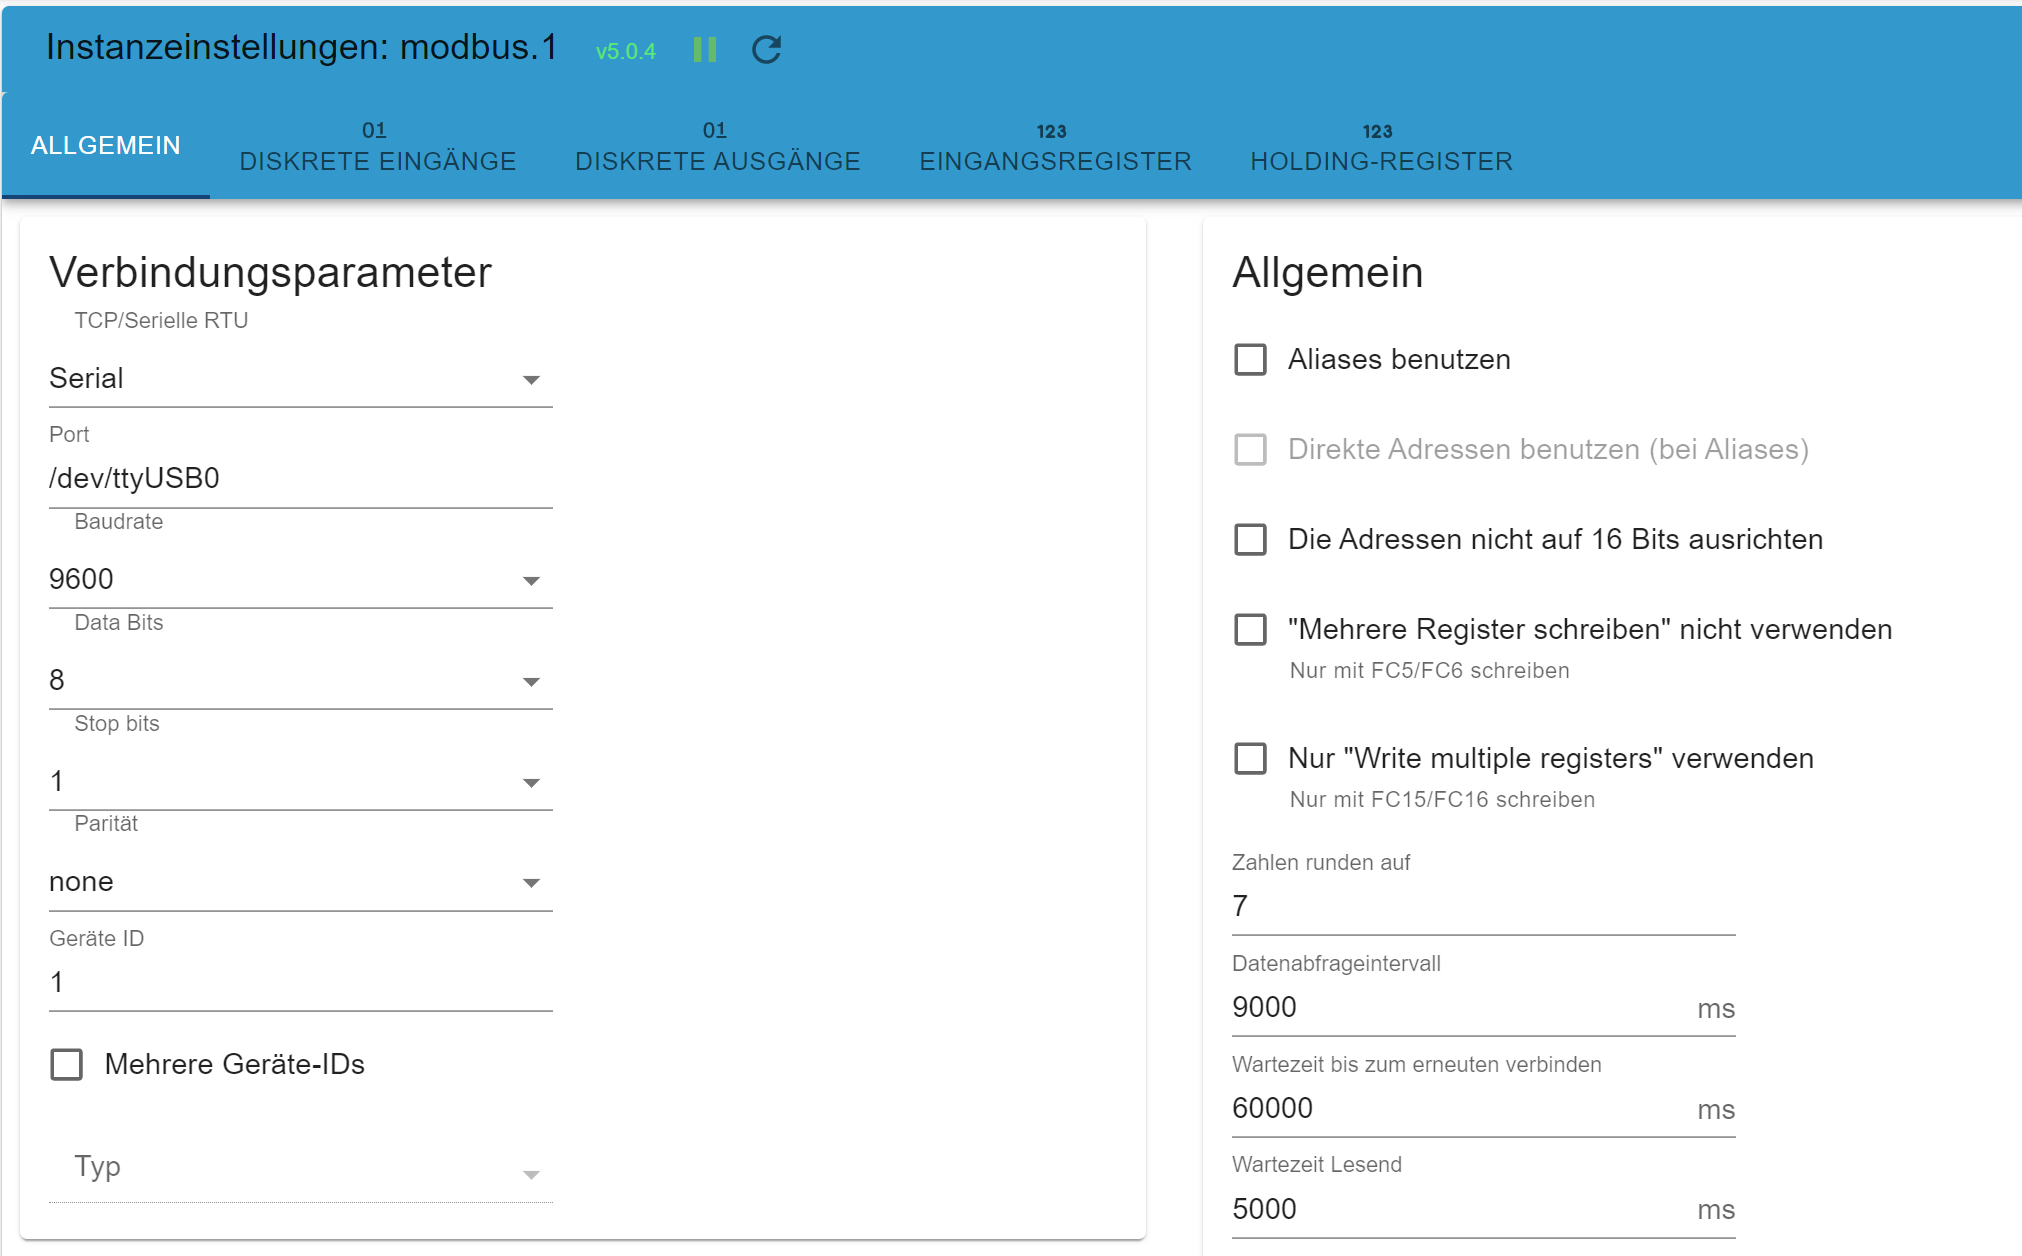This screenshot has height=1256, width=2022.
Task: Open the Data Bits dropdown
Action: [300, 681]
